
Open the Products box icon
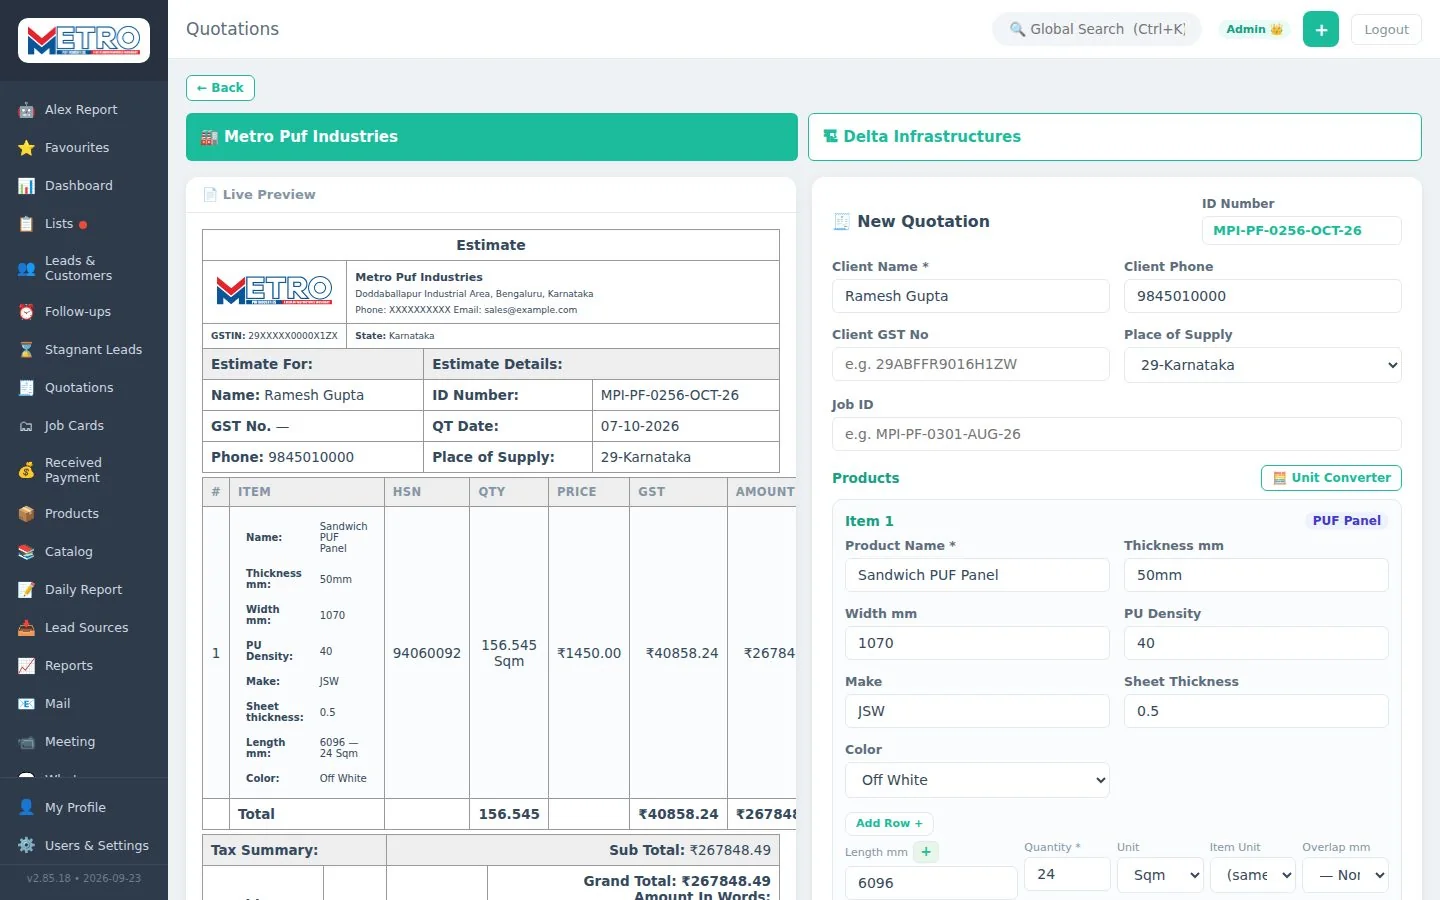click(x=26, y=514)
